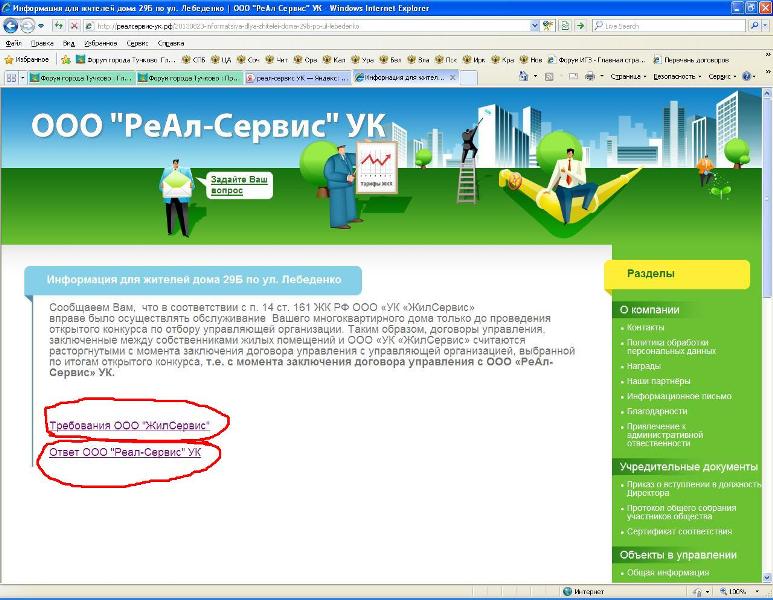Screen dimensions: 773x600
Task: Click the green Refresh icon
Action: 59,25
